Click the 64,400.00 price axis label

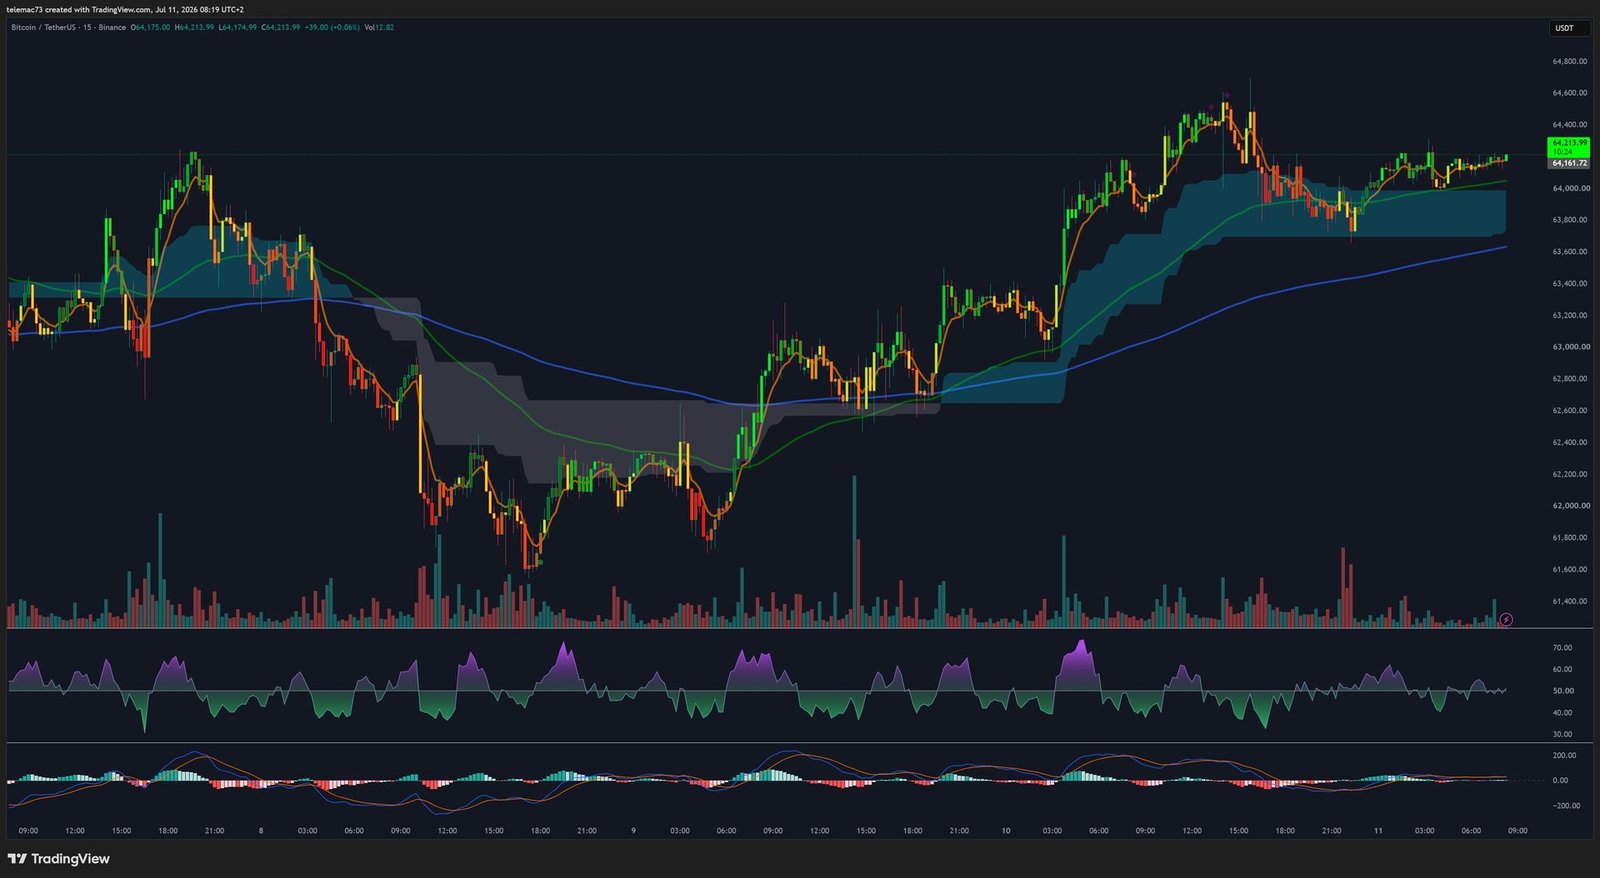[x=1569, y=125]
